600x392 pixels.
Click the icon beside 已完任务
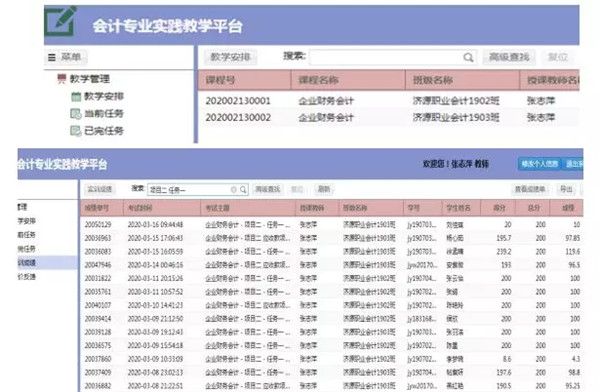[x=76, y=131]
